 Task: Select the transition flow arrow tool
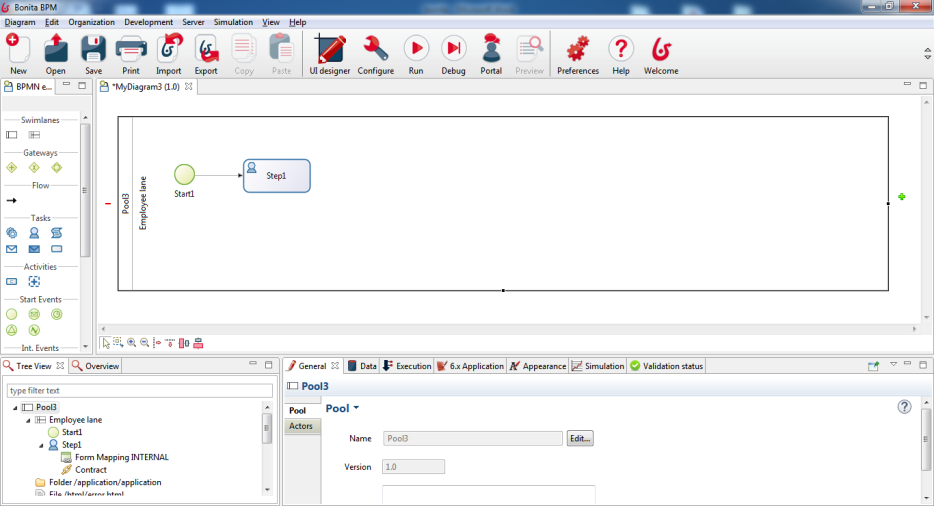(11, 200)
